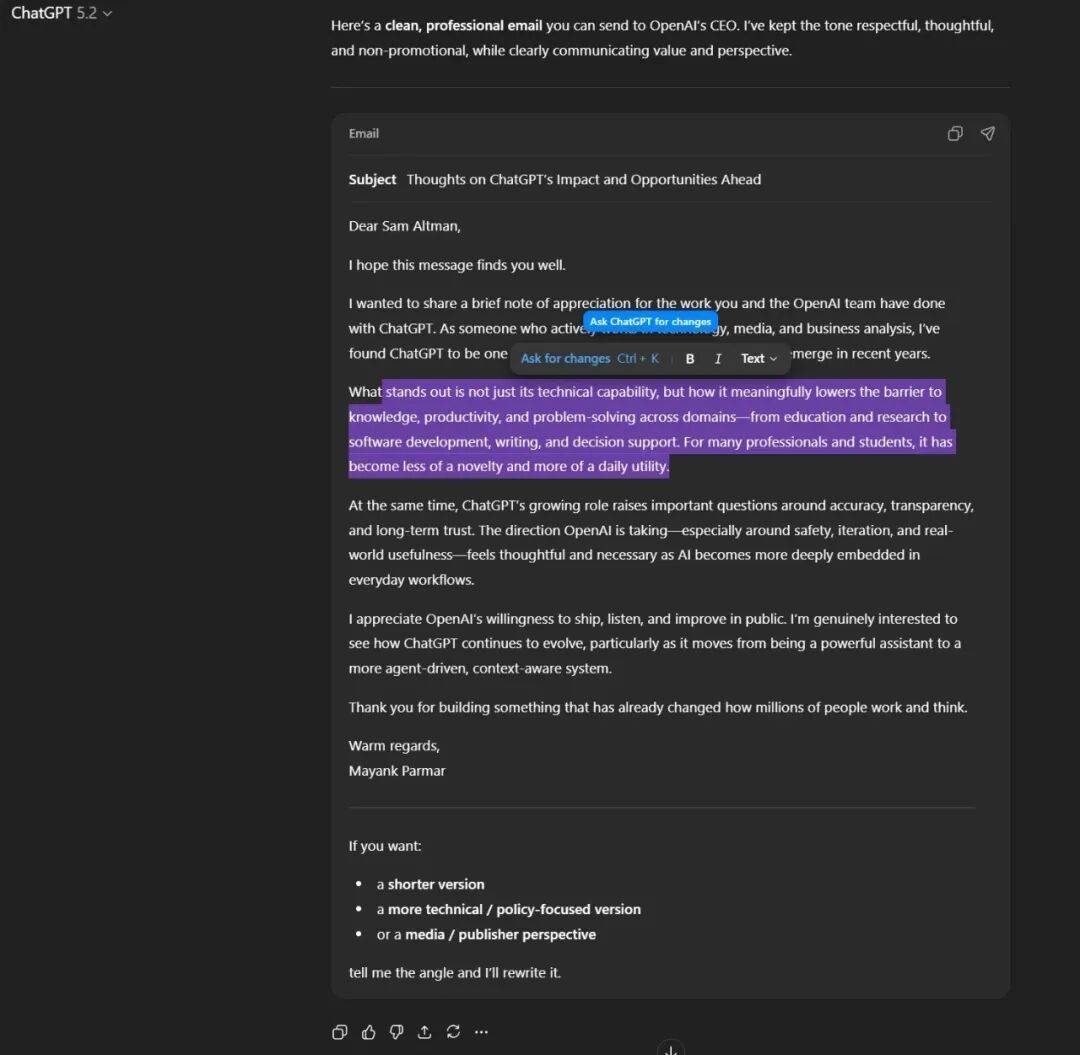Click the Email card header label
Screen dimensions: 1080x1055
(x=364, y=134)
